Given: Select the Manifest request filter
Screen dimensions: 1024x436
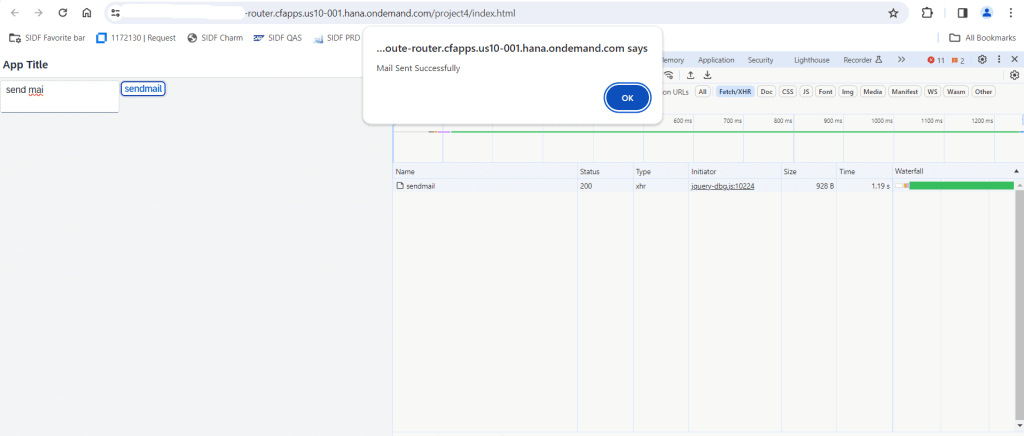Looking at the screenshot, I should [x=905, y=92].
